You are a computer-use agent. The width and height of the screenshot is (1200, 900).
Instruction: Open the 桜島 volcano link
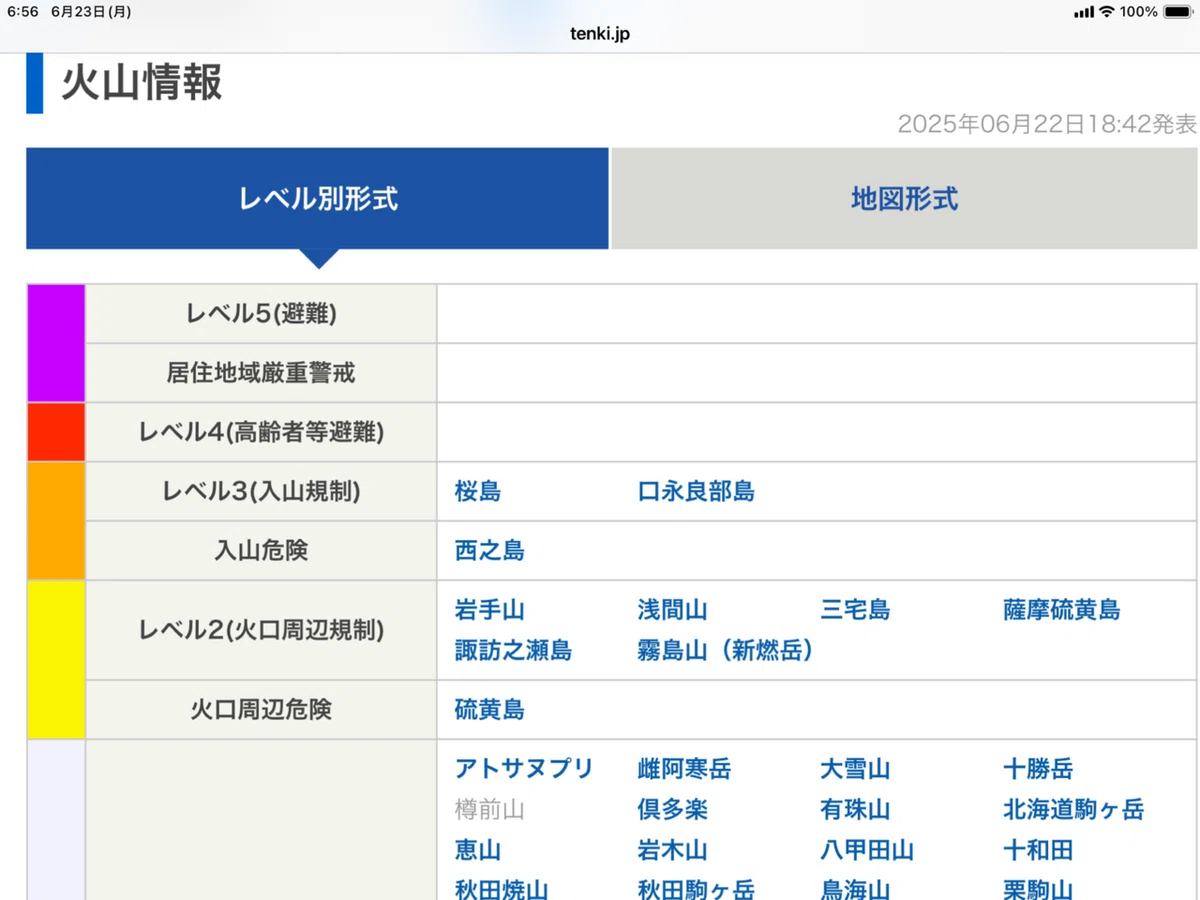coord(478,491)
